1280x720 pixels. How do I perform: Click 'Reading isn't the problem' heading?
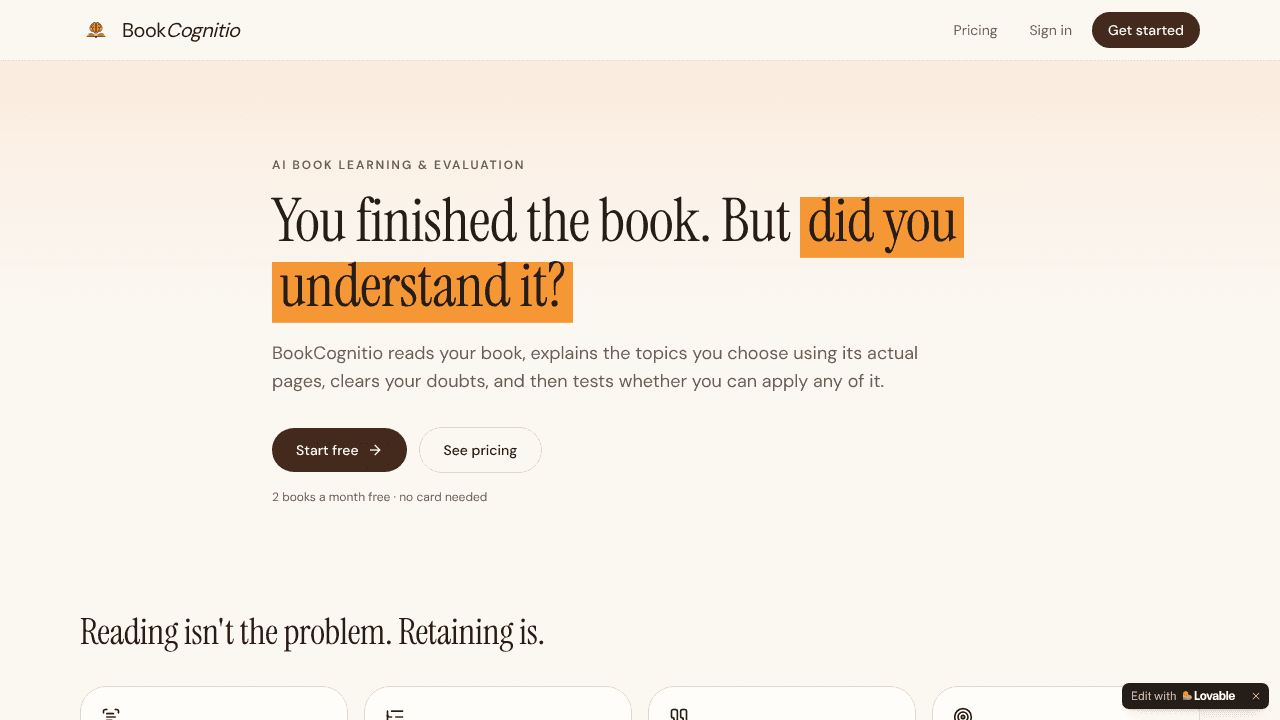pyautogui.click(x=312, y=632)
